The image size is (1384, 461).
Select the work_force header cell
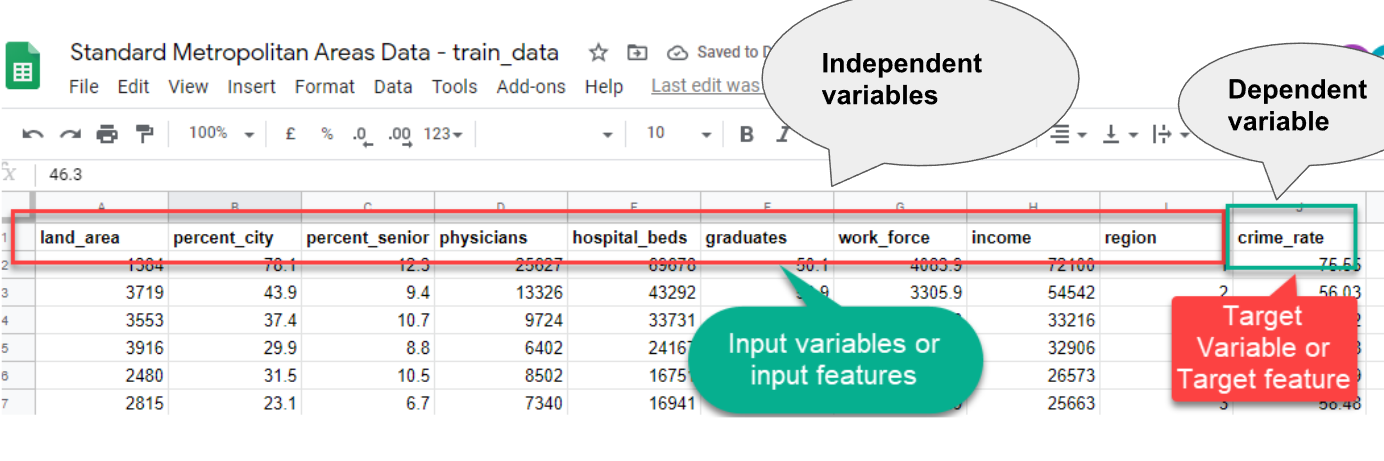coord(900,238)
